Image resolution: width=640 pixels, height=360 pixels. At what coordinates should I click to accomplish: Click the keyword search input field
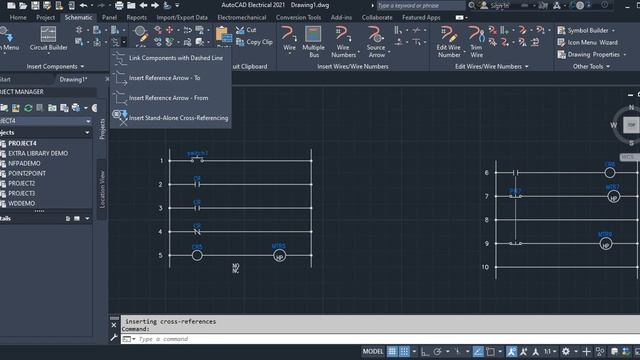(x=420, y=5)
